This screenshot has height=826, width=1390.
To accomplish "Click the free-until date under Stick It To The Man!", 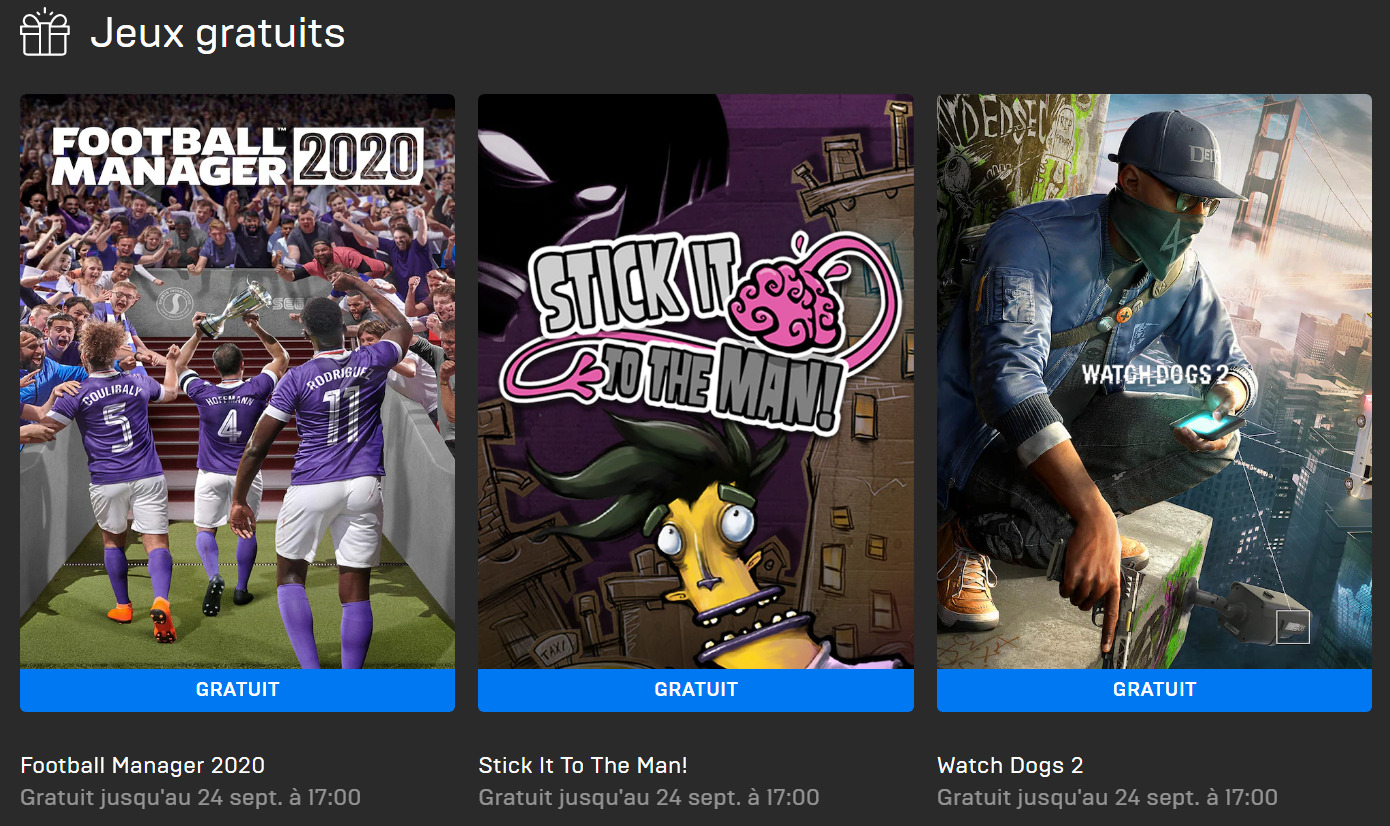I will coord(649,798).
